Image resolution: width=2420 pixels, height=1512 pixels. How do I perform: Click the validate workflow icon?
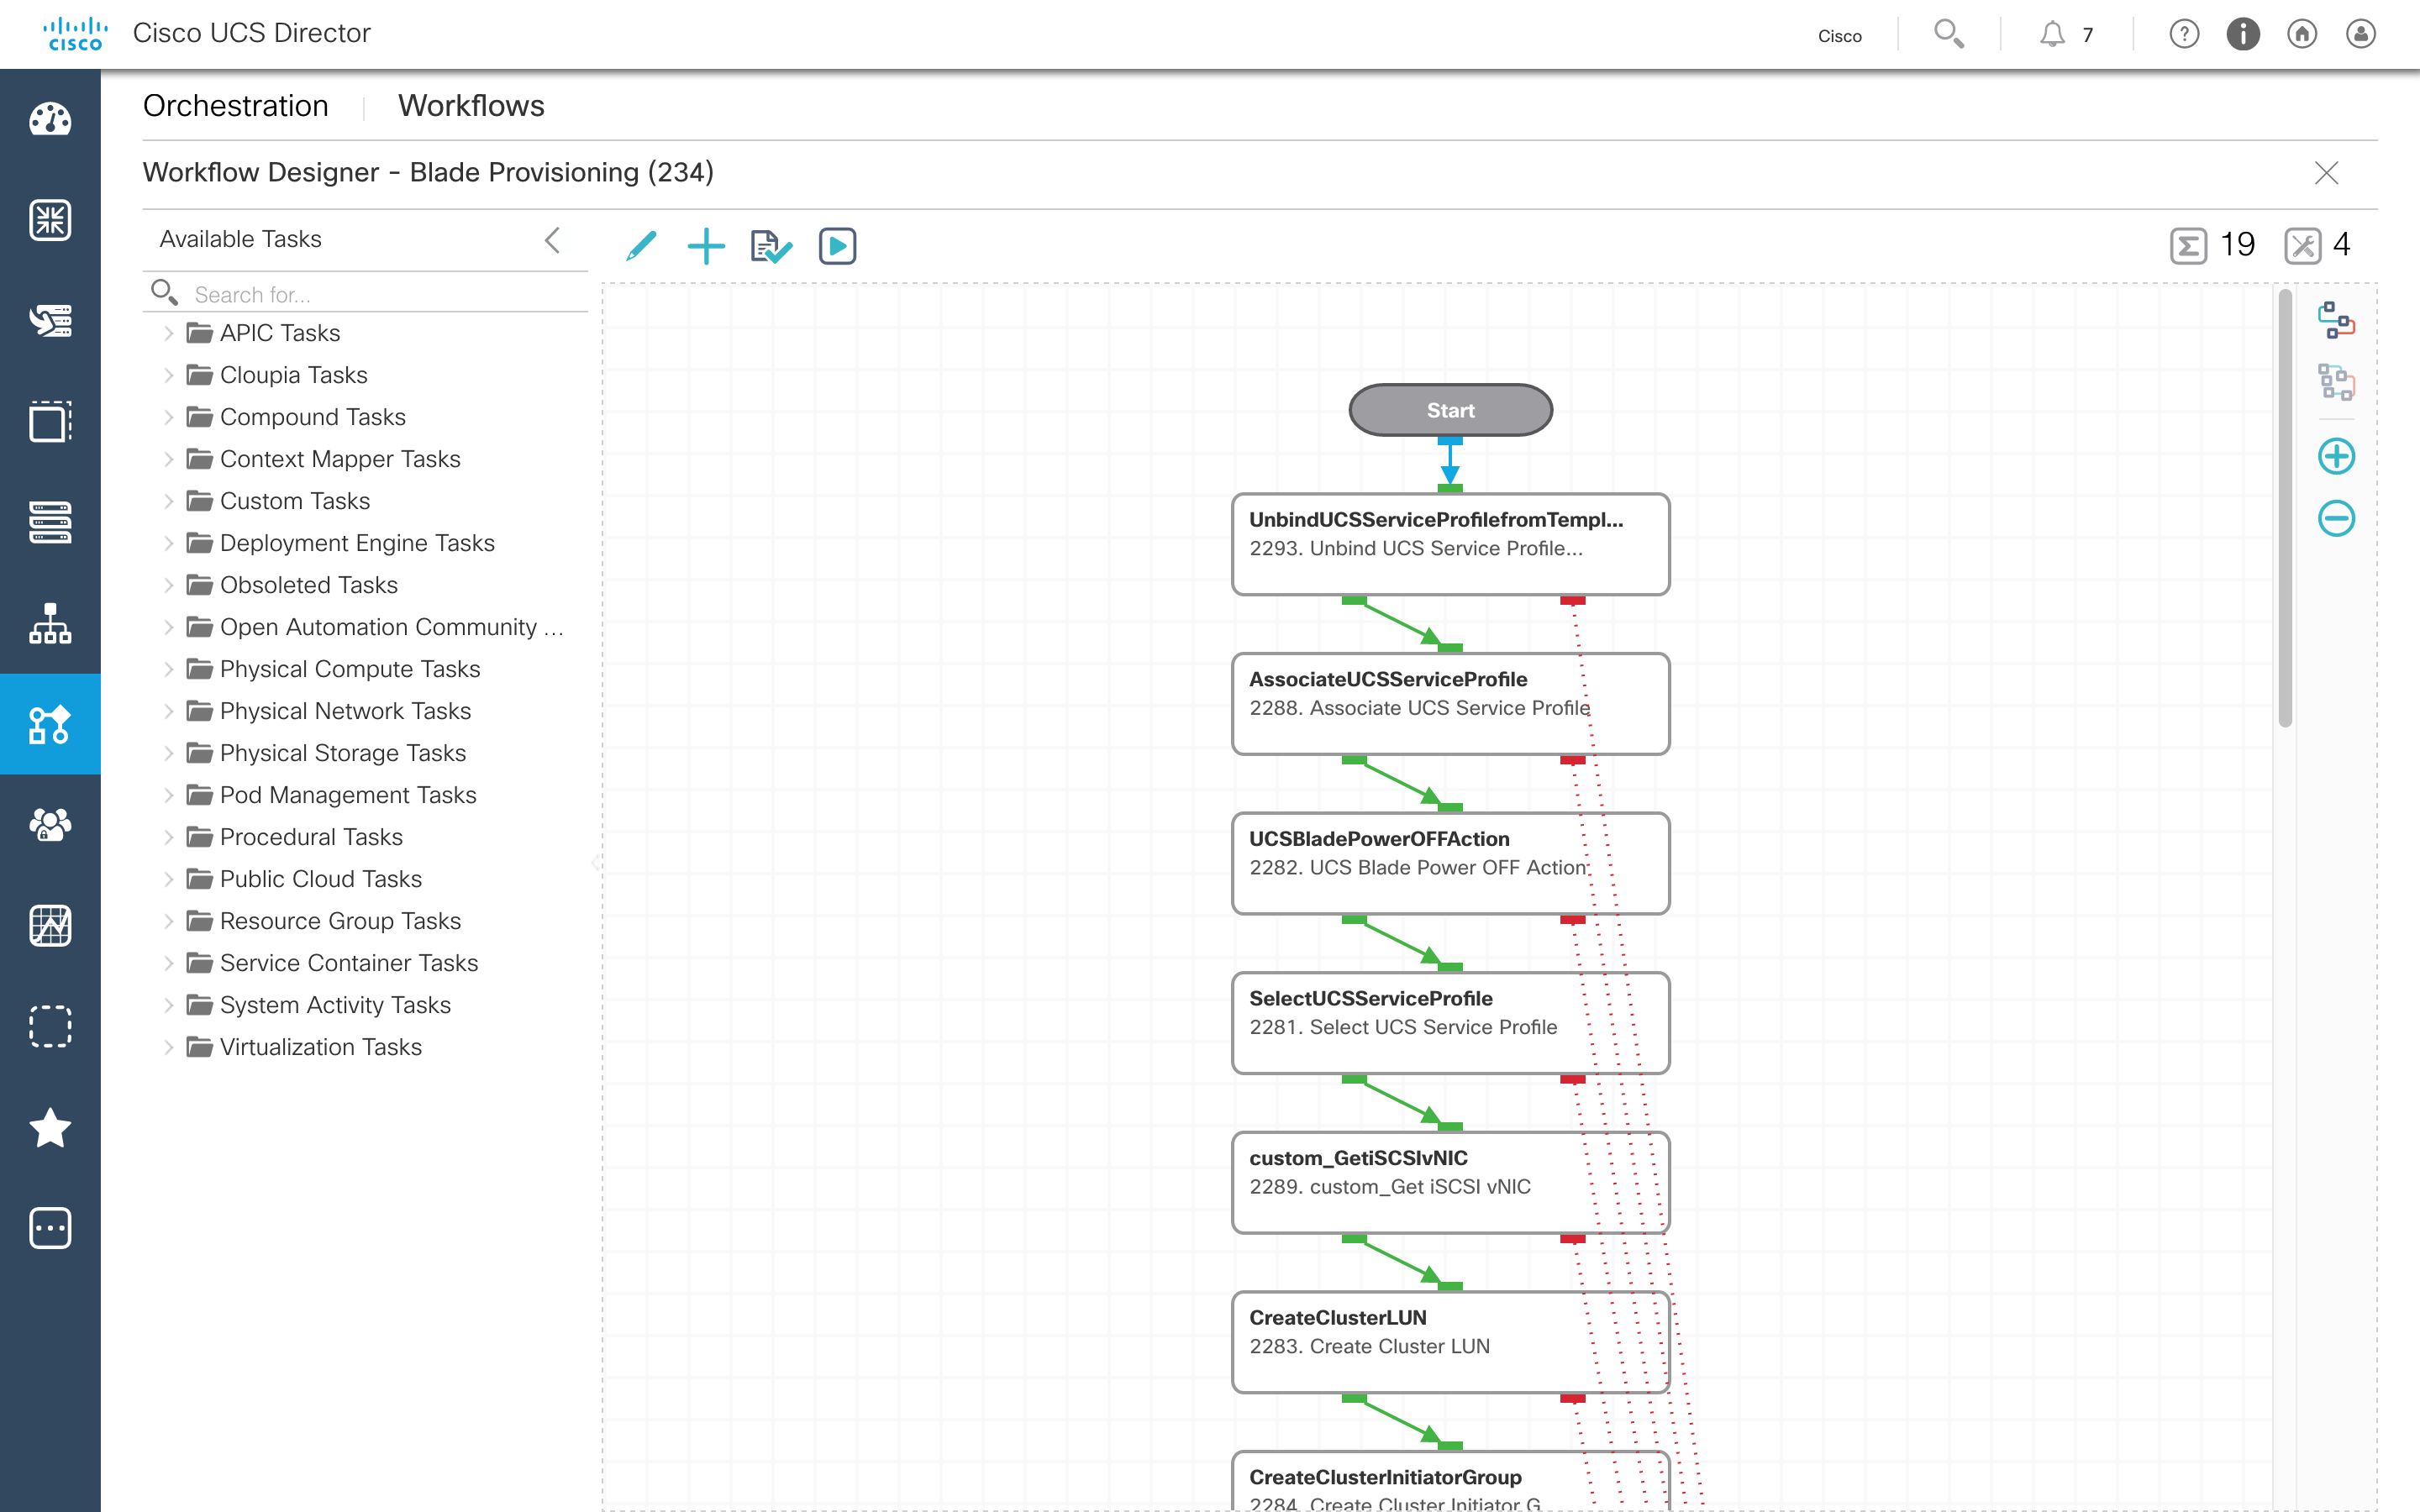coord(771,245)
